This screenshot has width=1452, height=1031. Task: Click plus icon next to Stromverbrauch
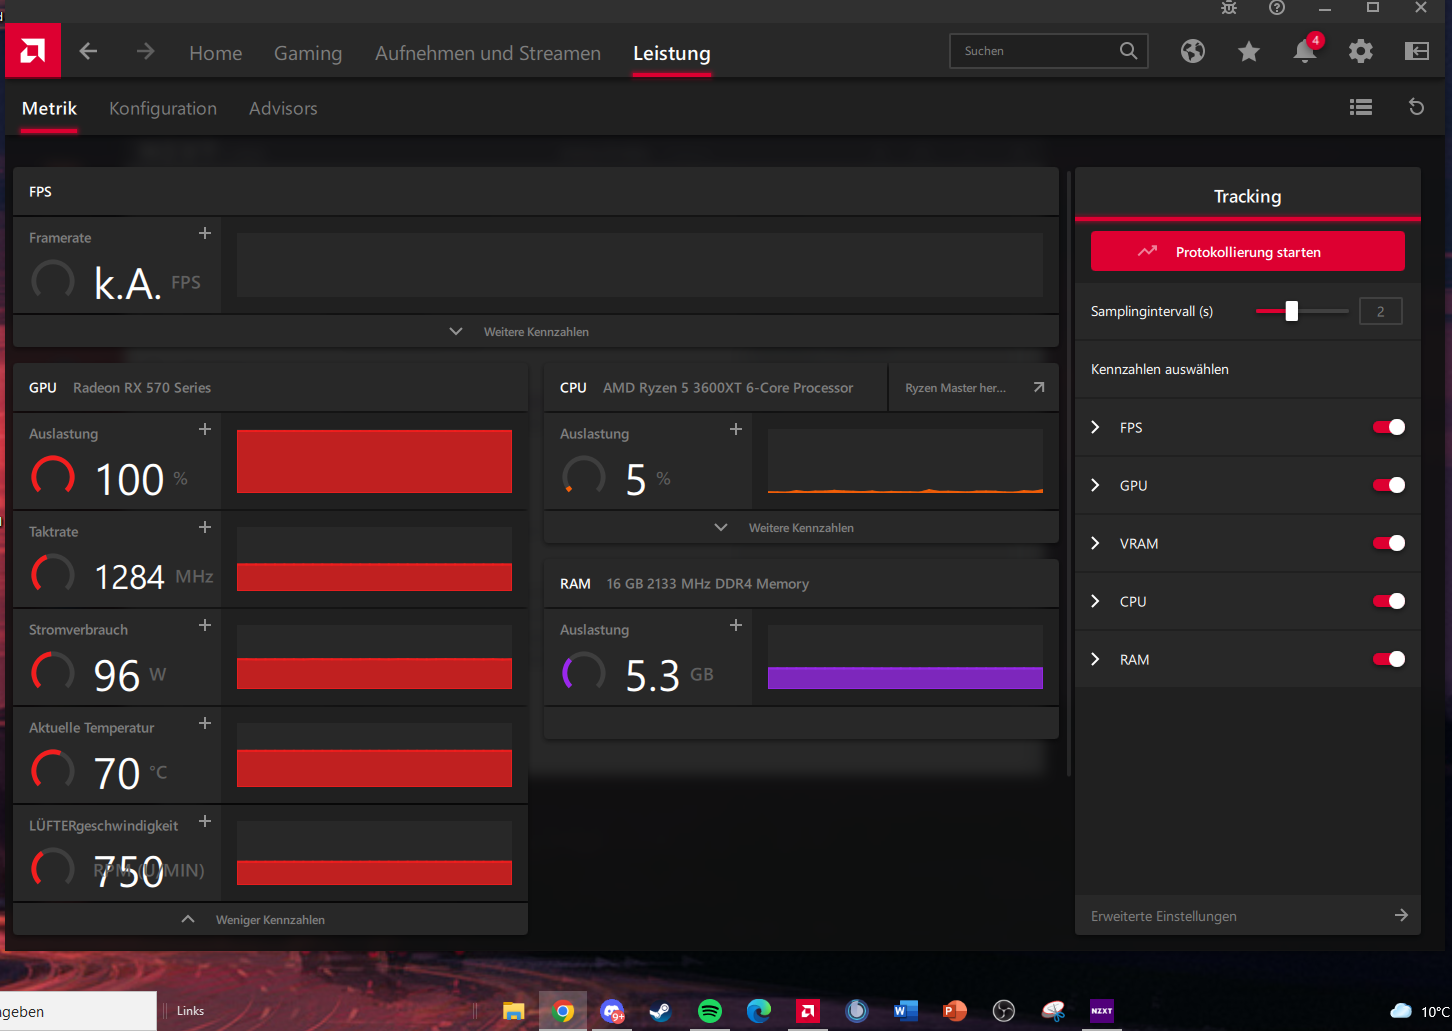pos(205,625)
